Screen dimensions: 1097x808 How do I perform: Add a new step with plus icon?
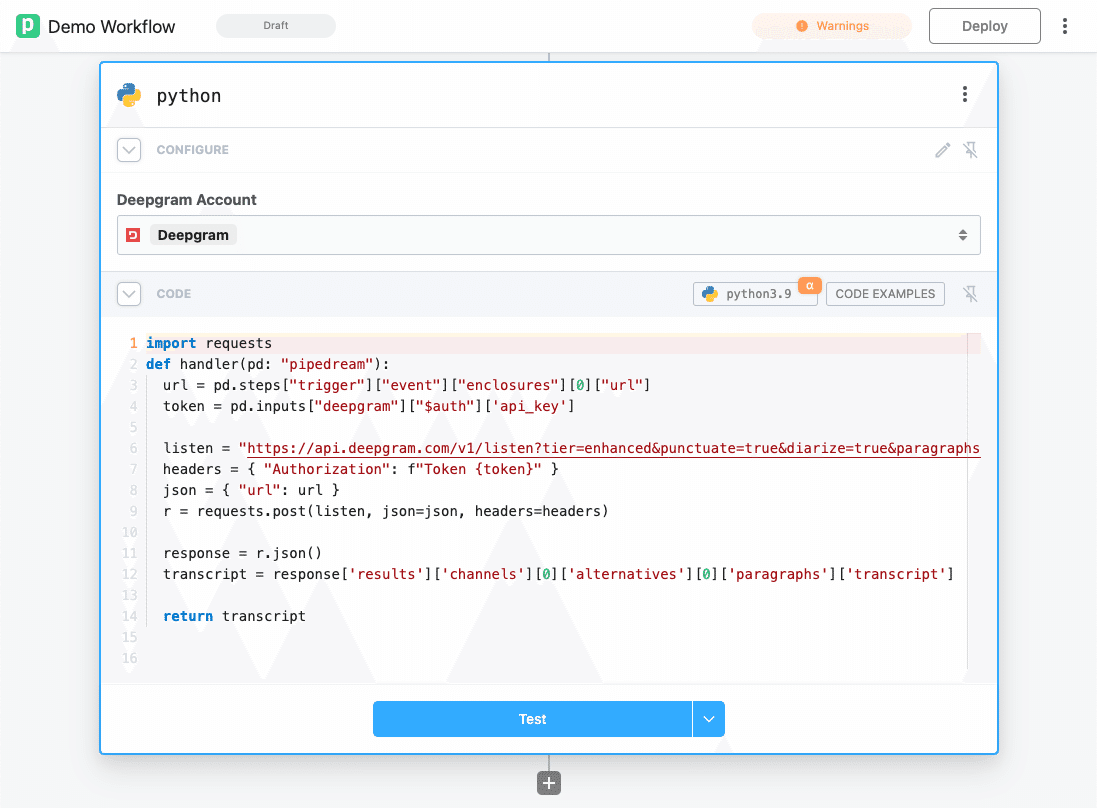(x=549, y=783)
